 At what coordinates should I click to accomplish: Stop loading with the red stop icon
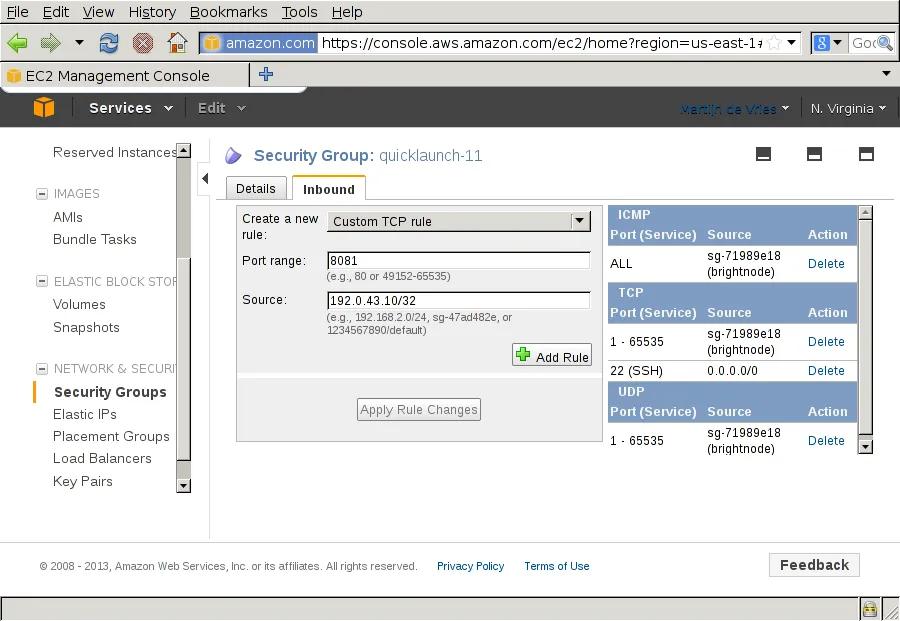tap(143, 42)
